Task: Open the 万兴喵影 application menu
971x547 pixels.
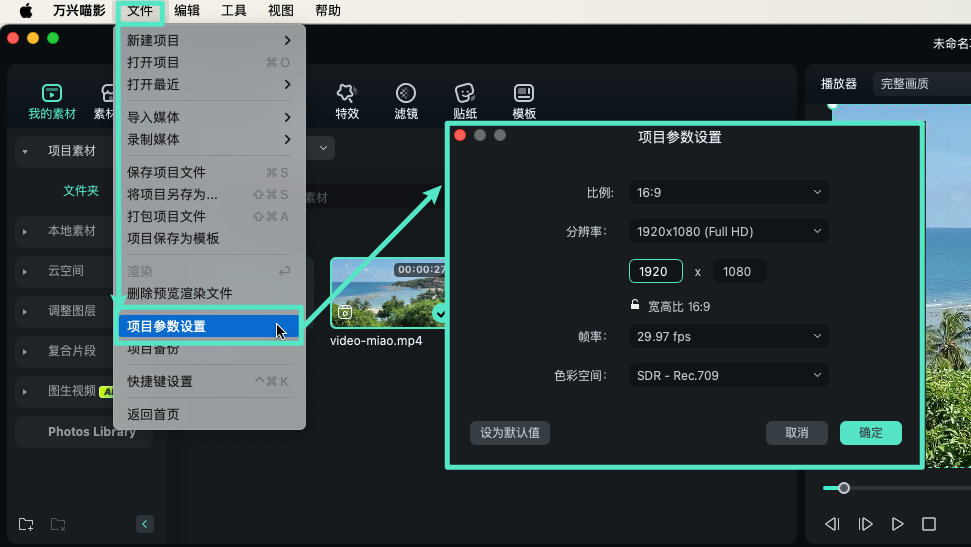Action: tap(79, 11)
